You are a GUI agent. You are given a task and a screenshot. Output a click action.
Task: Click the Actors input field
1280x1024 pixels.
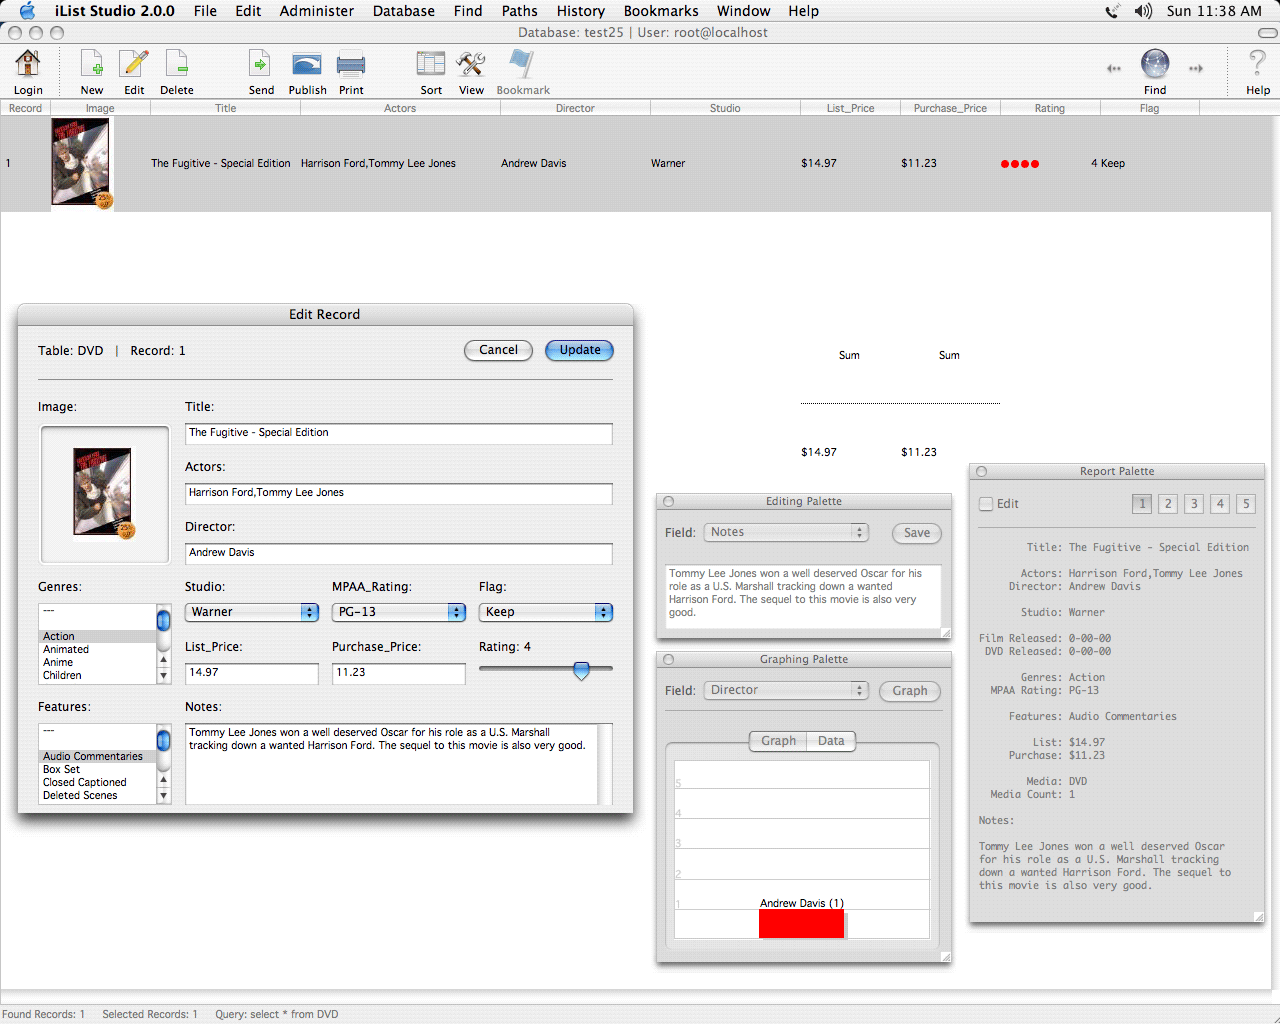tap(399, 493)
